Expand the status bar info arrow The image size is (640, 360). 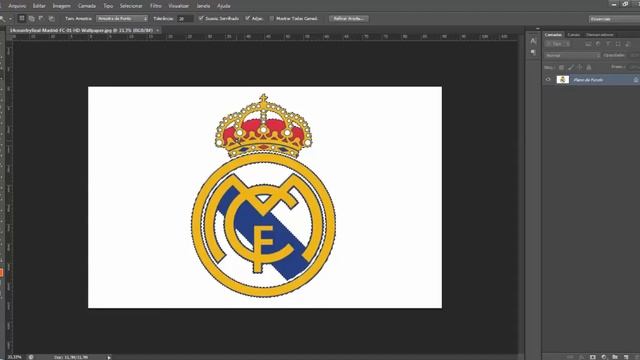109,357
